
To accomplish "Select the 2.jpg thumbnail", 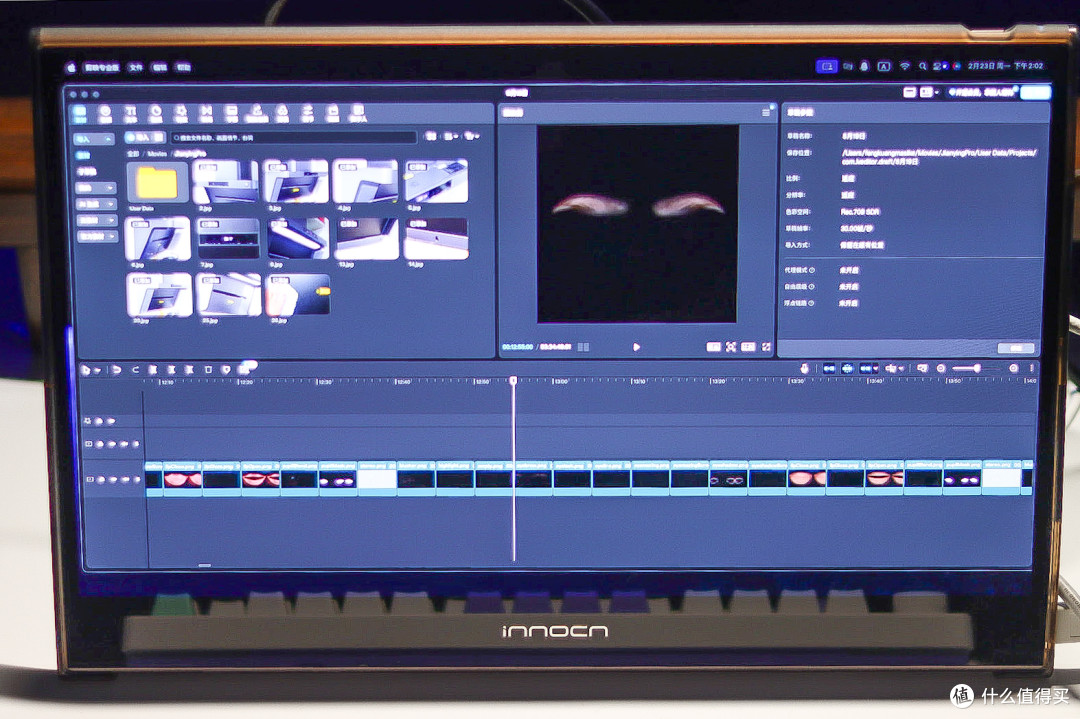I will point(226,182).
